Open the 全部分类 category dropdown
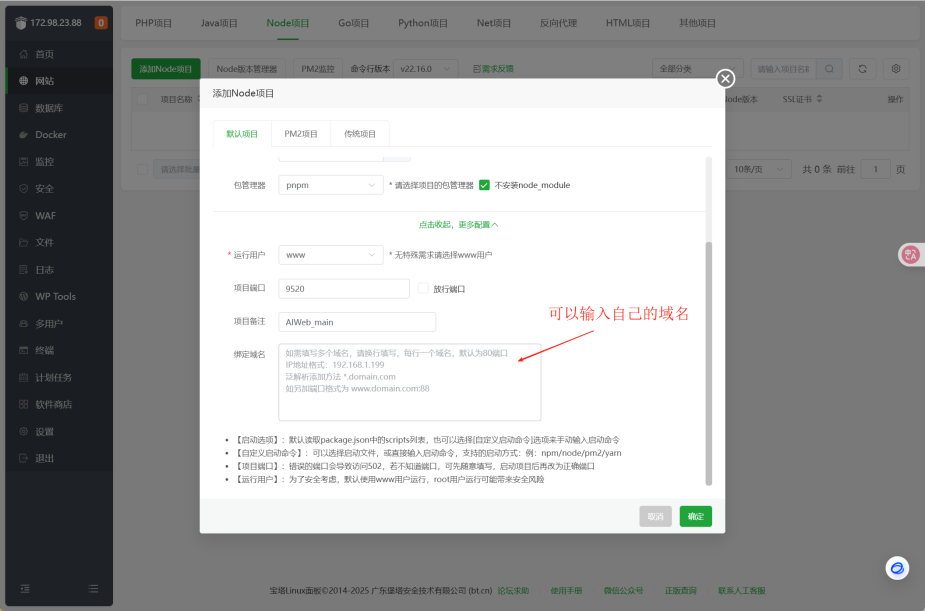Image resolution: width=925 pixels, height=611 pixels. click(697, 69)
